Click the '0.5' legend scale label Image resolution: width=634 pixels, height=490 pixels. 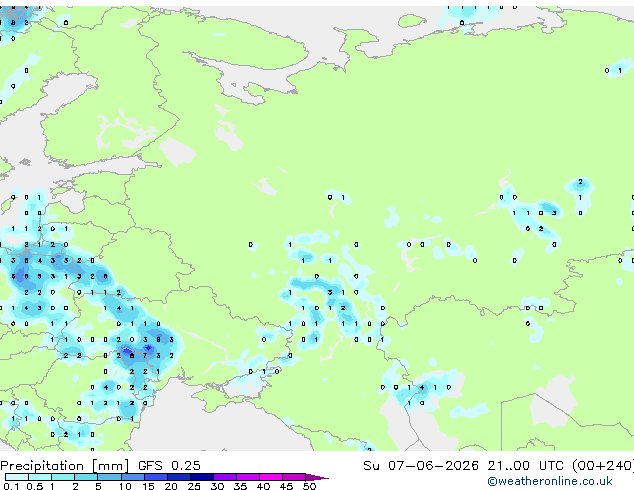[35, 486]
